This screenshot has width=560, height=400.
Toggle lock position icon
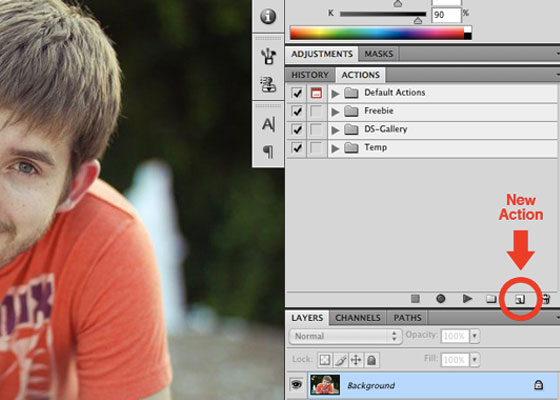click(356, 360)
